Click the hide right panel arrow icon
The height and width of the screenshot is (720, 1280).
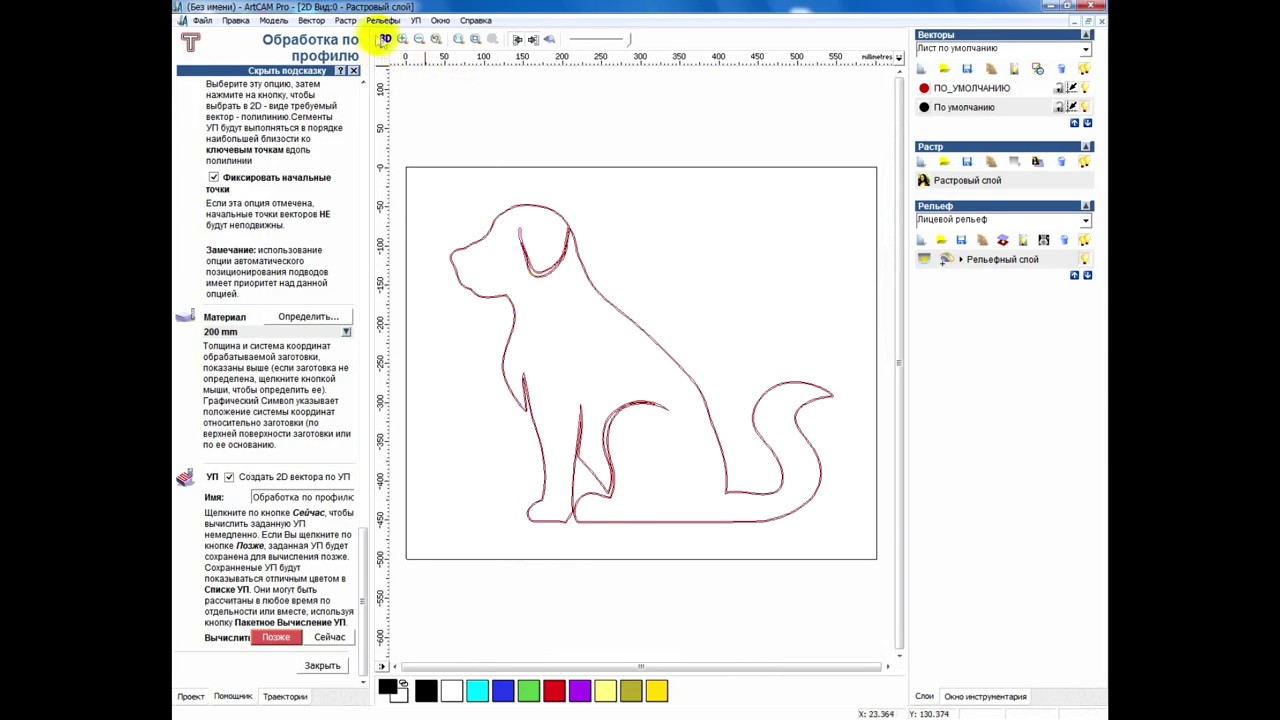coord(533,39)
